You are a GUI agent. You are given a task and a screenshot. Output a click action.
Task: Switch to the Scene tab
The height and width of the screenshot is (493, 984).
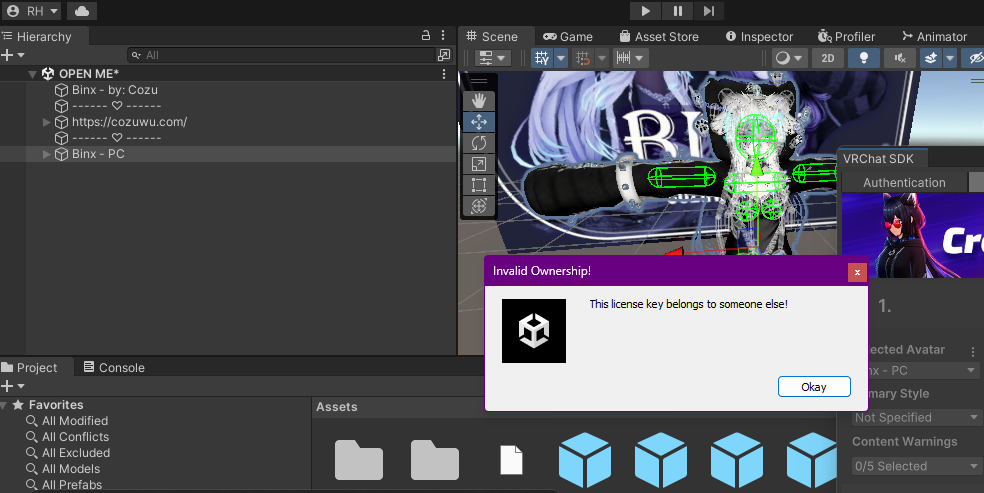[x=492, y=36]
